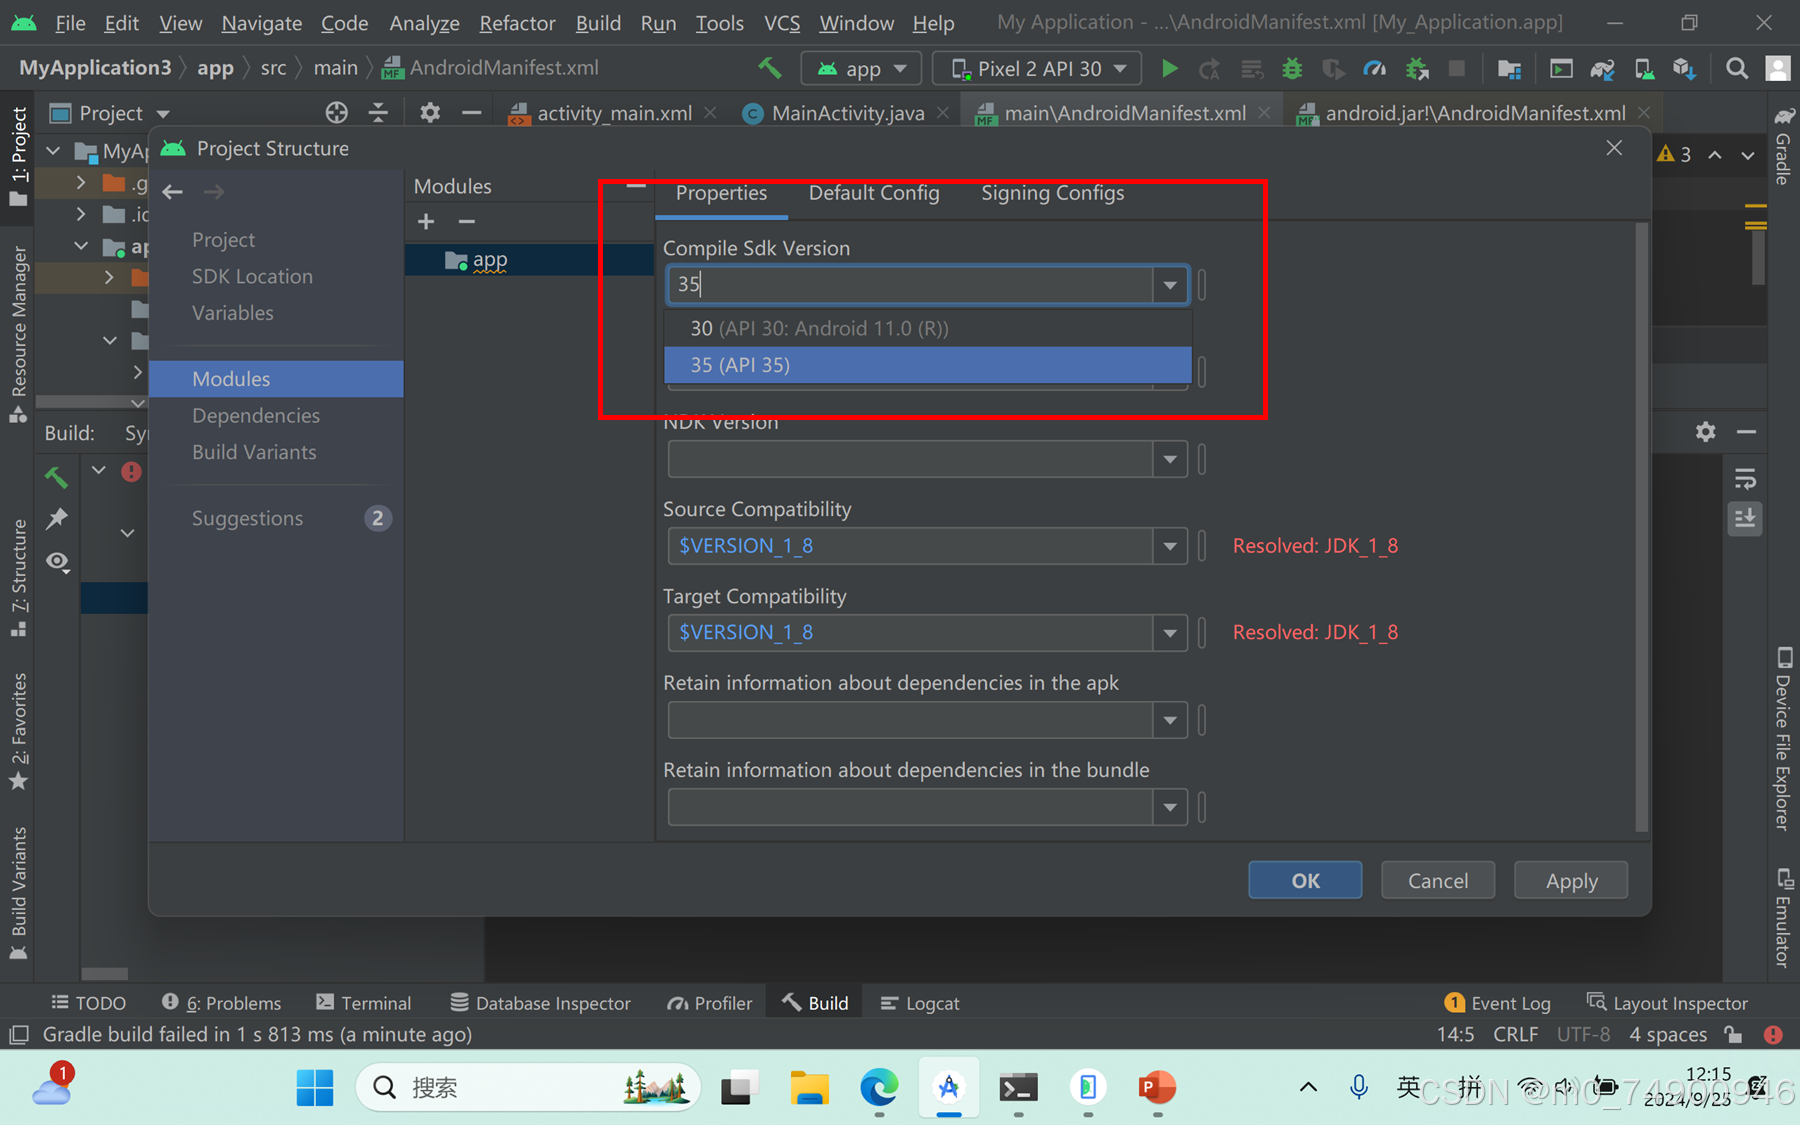1800x1125 pixels.
Task: Switch to the Signing Configs tab
Action: [1052, 193]
